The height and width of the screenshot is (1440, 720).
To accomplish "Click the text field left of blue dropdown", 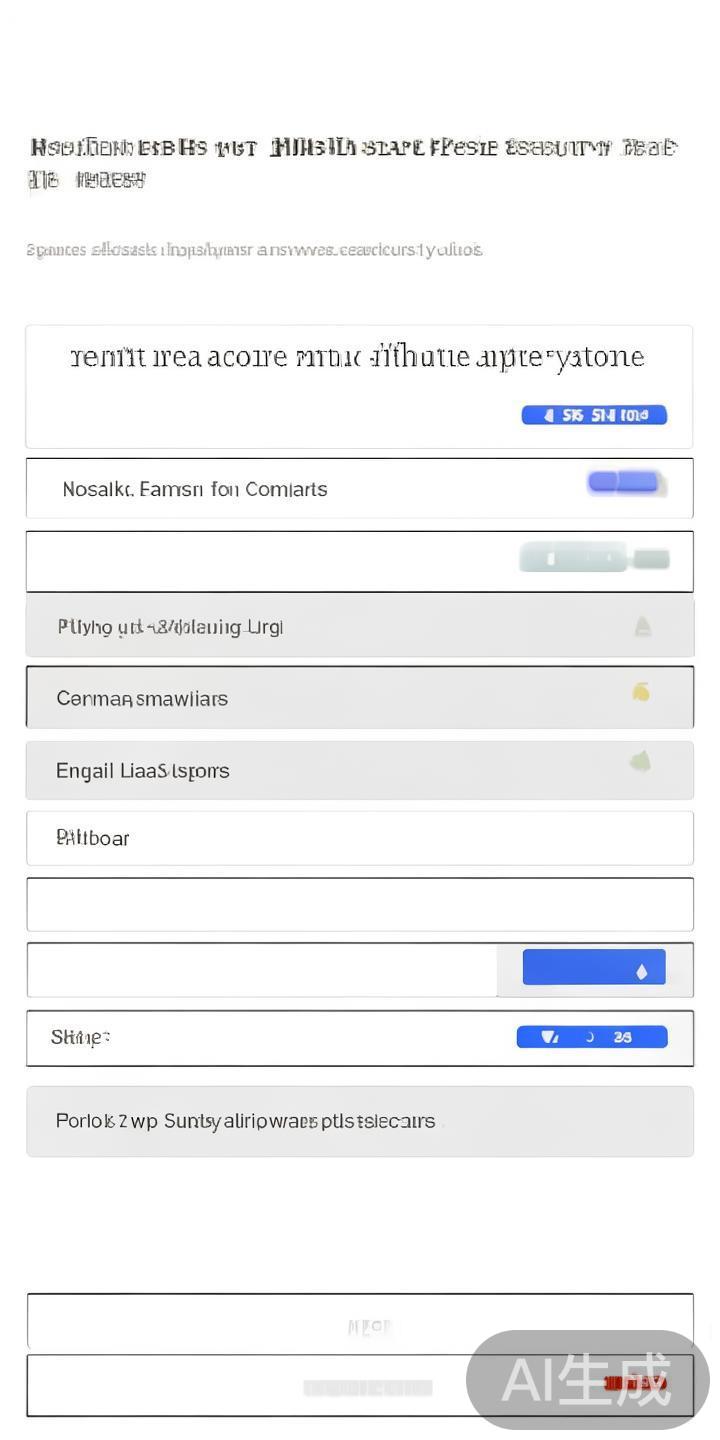I will [x=262, y=970].
